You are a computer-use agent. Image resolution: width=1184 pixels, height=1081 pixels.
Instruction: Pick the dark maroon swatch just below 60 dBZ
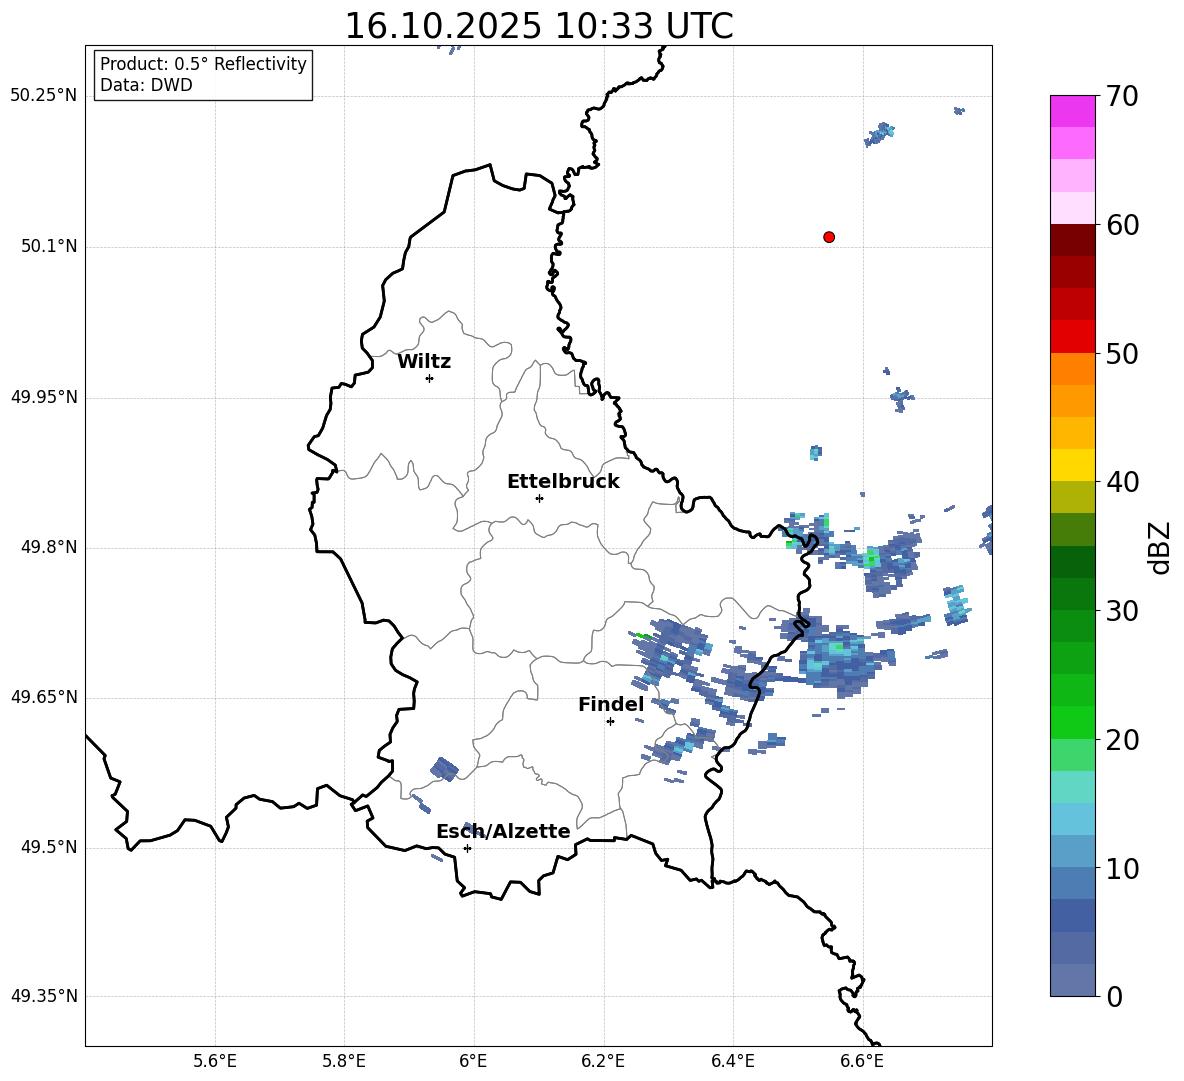tap(1073, 240)
